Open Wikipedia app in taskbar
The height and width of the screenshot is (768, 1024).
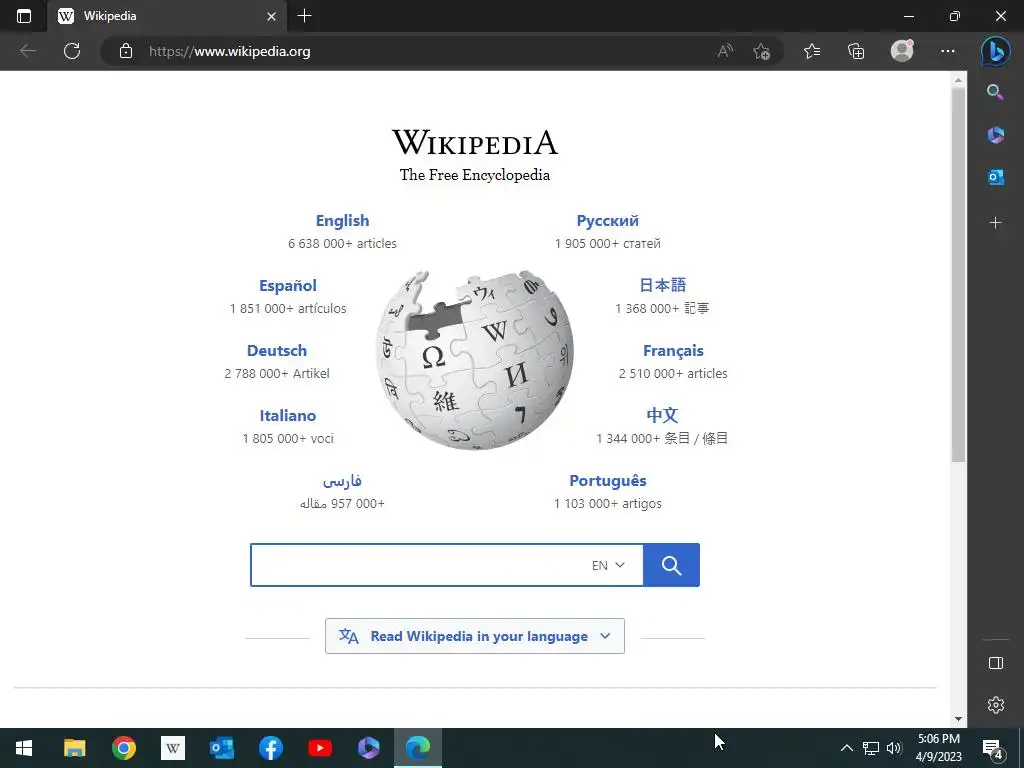(x=173, y=748)
